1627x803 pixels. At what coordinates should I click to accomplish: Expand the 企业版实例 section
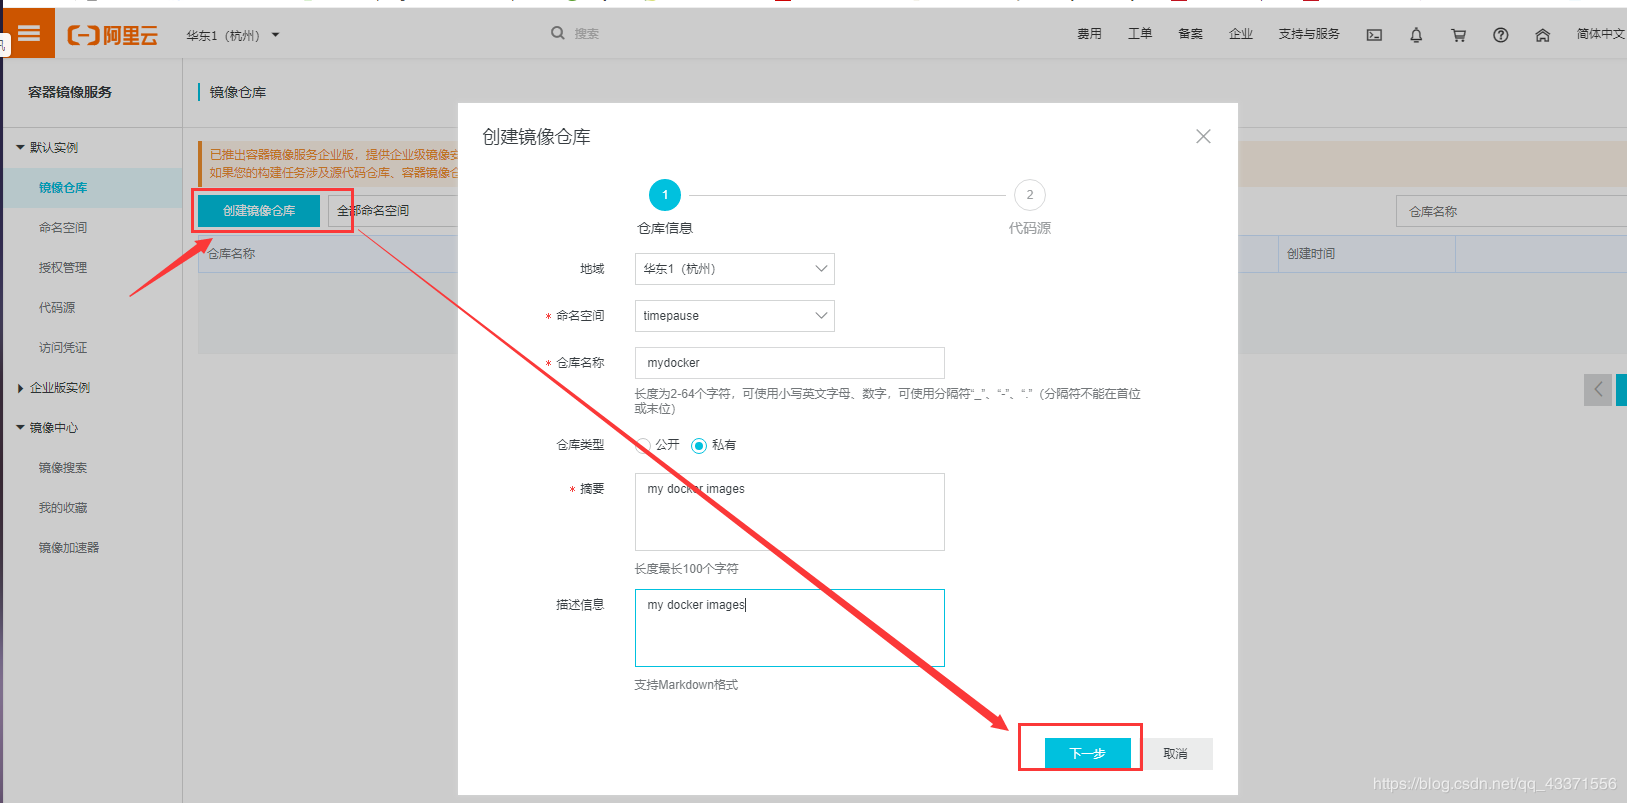click(20, 388)
